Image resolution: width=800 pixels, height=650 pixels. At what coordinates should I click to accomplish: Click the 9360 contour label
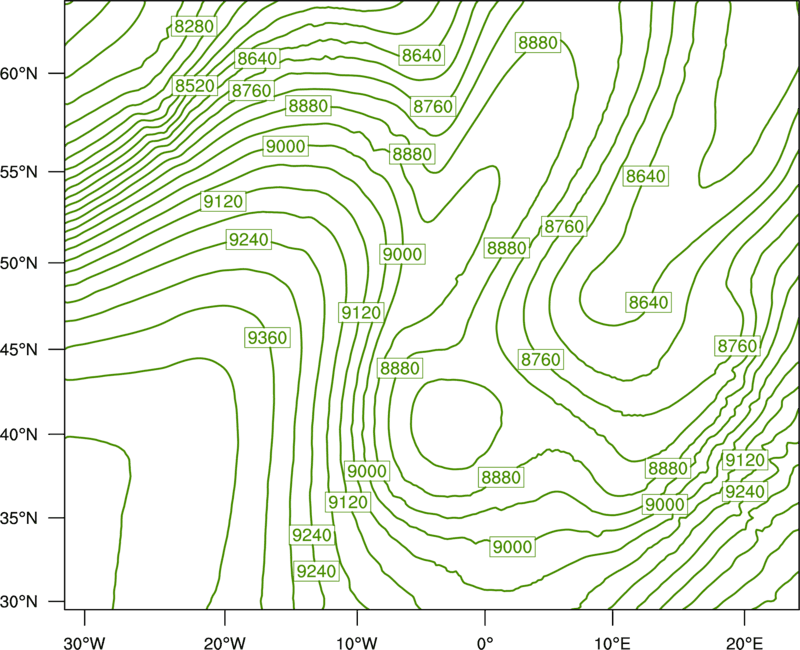[267, 337]
